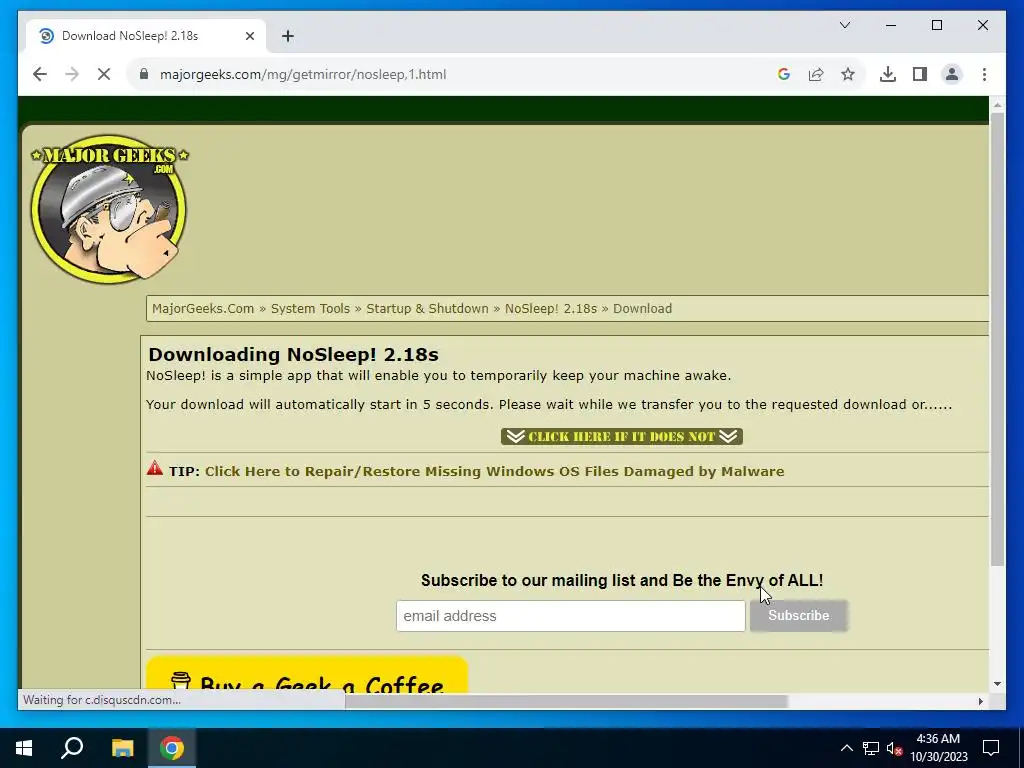Click Chrome icon in the taskbar

pos(172,748)
